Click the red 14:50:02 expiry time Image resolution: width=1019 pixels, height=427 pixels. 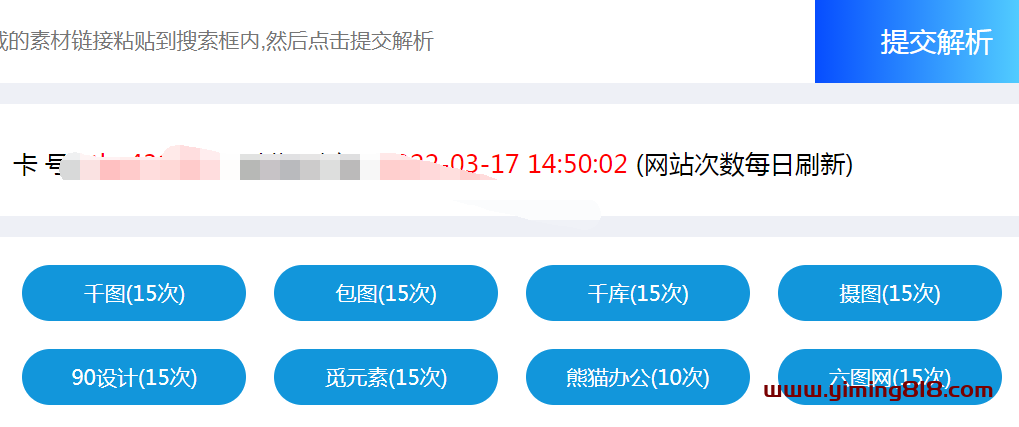pos(578,164)
